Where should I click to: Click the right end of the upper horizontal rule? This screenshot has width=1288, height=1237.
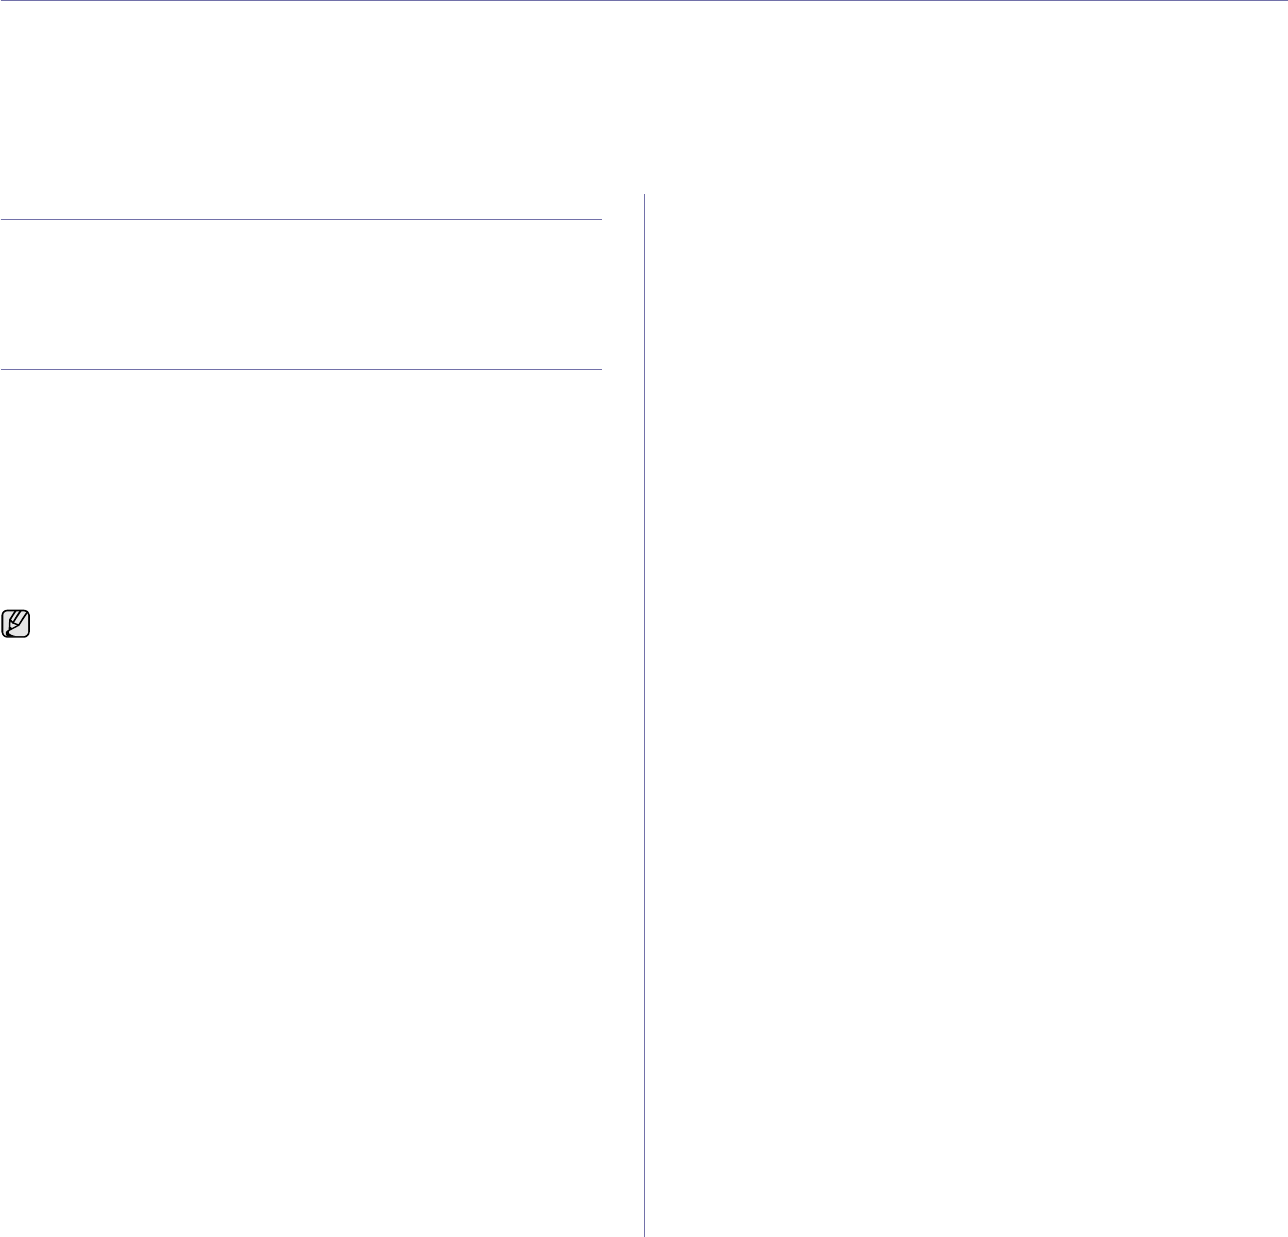click(x=599, y=220)
